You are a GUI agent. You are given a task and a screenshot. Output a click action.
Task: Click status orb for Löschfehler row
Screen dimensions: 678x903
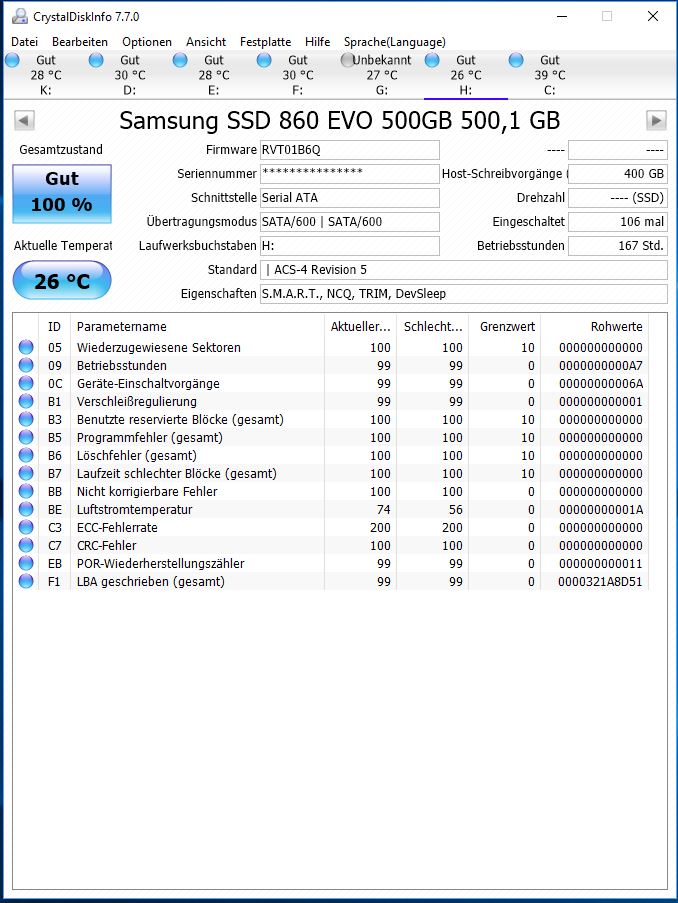[x=26, y=455]
